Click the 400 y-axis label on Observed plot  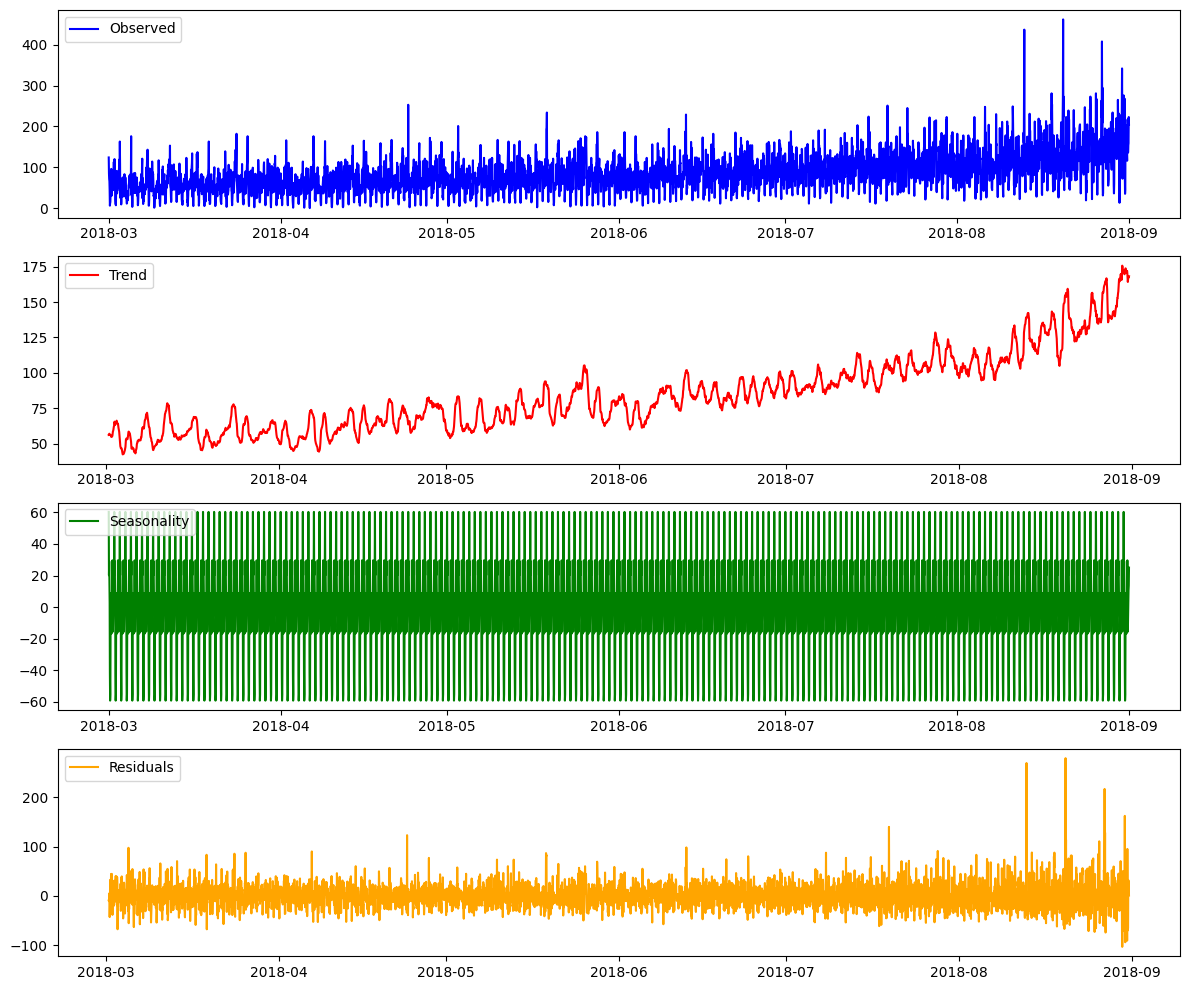[x=36, y=45]
